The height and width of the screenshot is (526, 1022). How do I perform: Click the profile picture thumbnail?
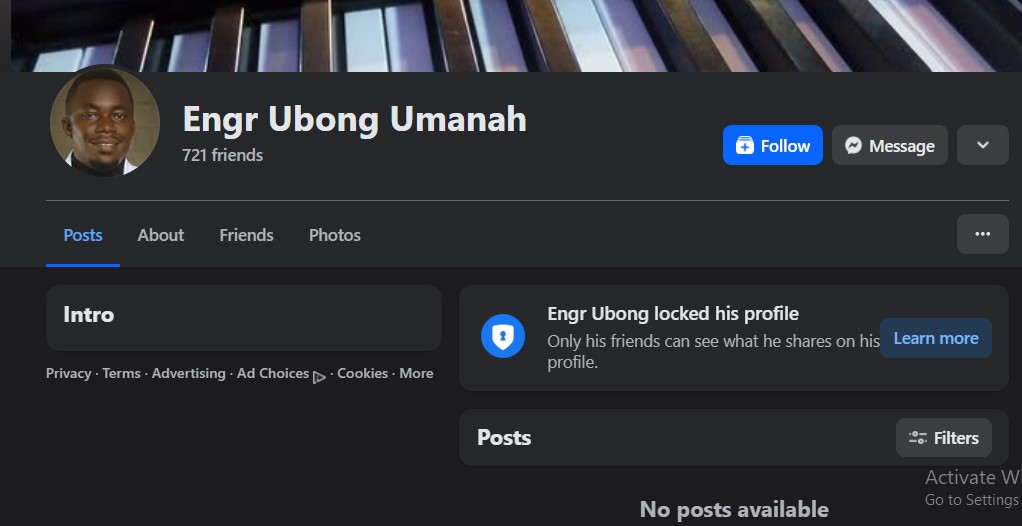click(104, 121)
